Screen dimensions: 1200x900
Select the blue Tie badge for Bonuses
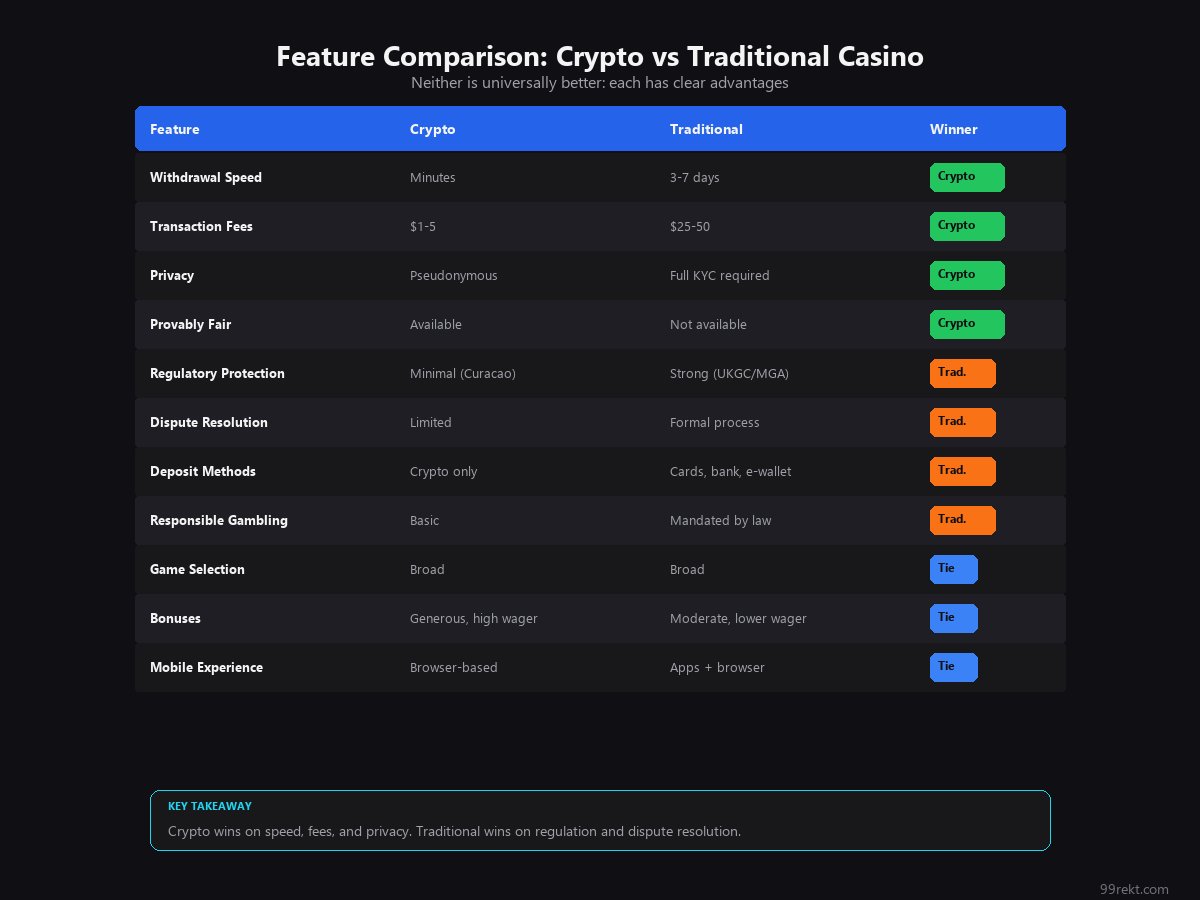953,618
